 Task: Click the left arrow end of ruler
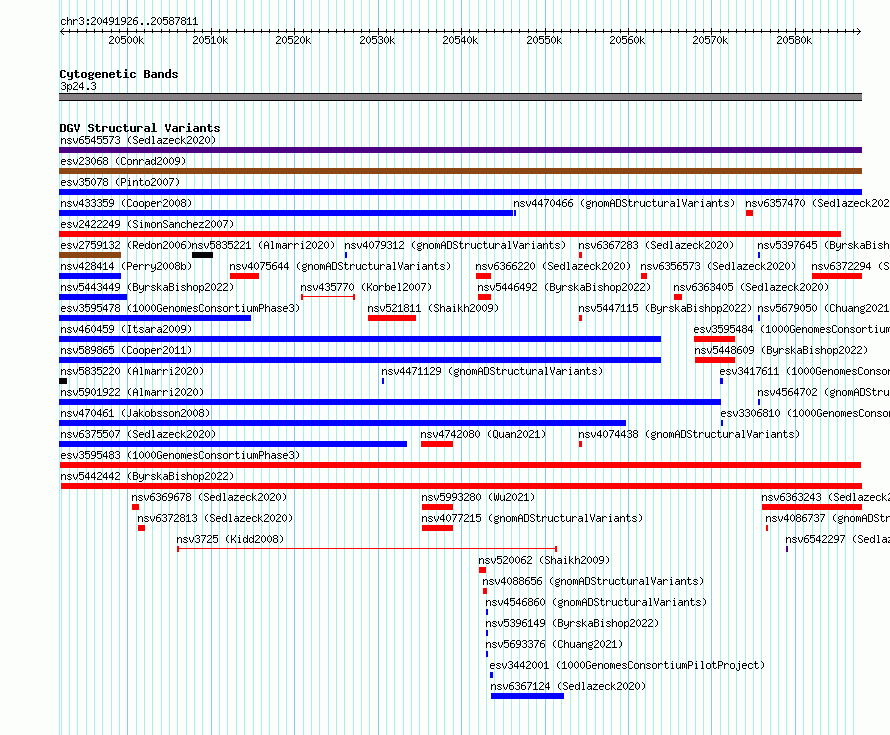tap(63, 31)
